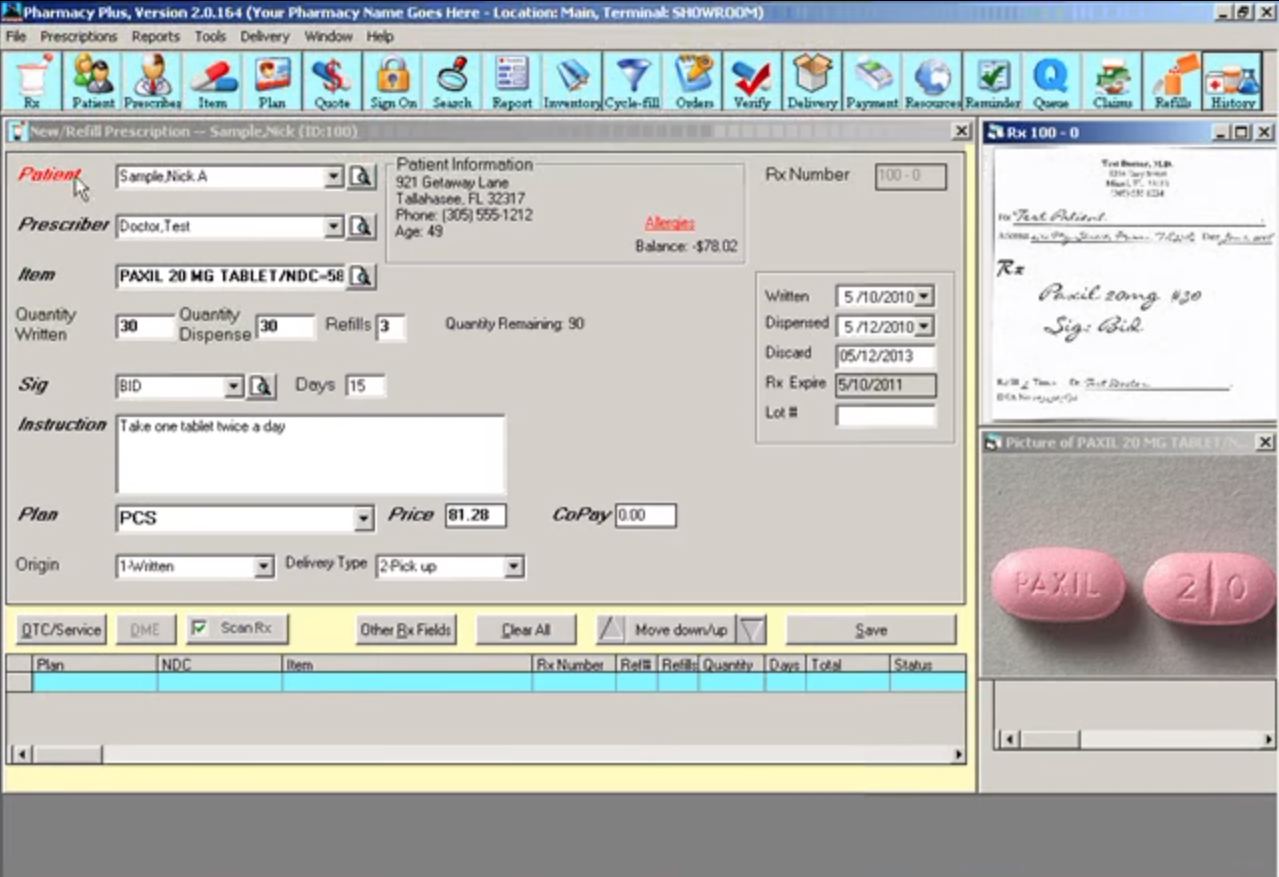Open the Rx toolbar icon

(32, 81)
